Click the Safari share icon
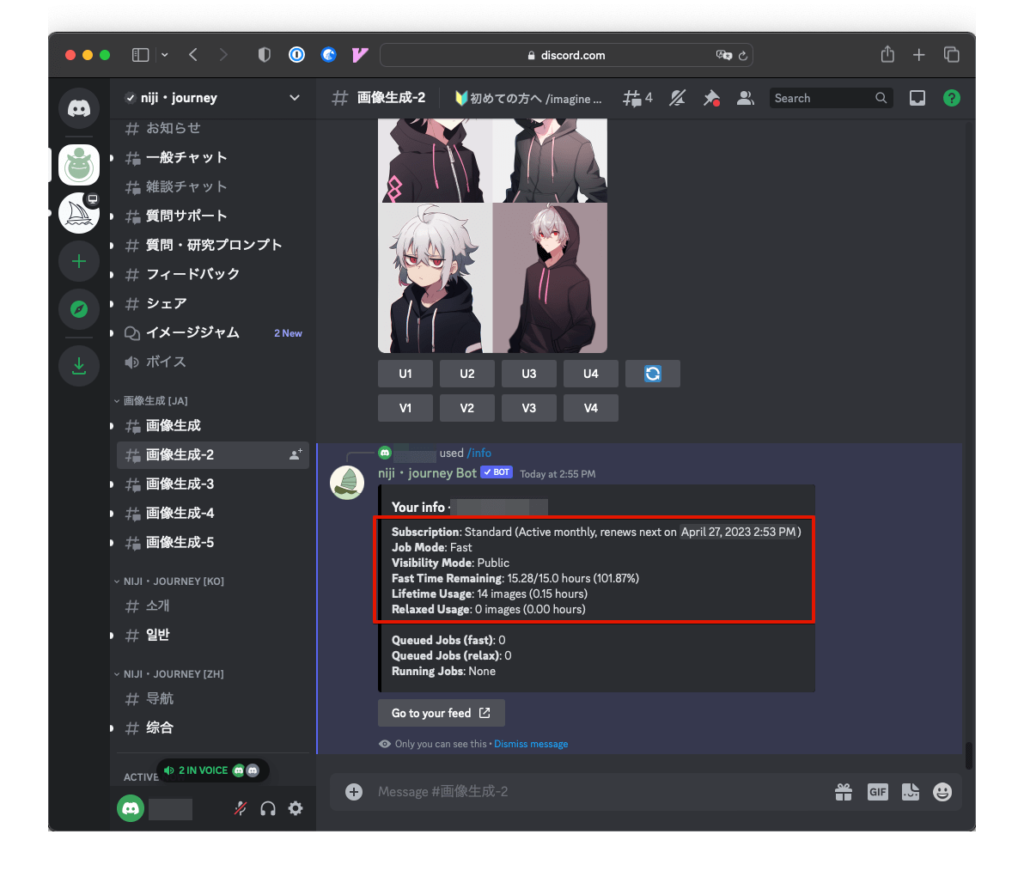This screenshot has height=895, width=1024. [887, 54]
